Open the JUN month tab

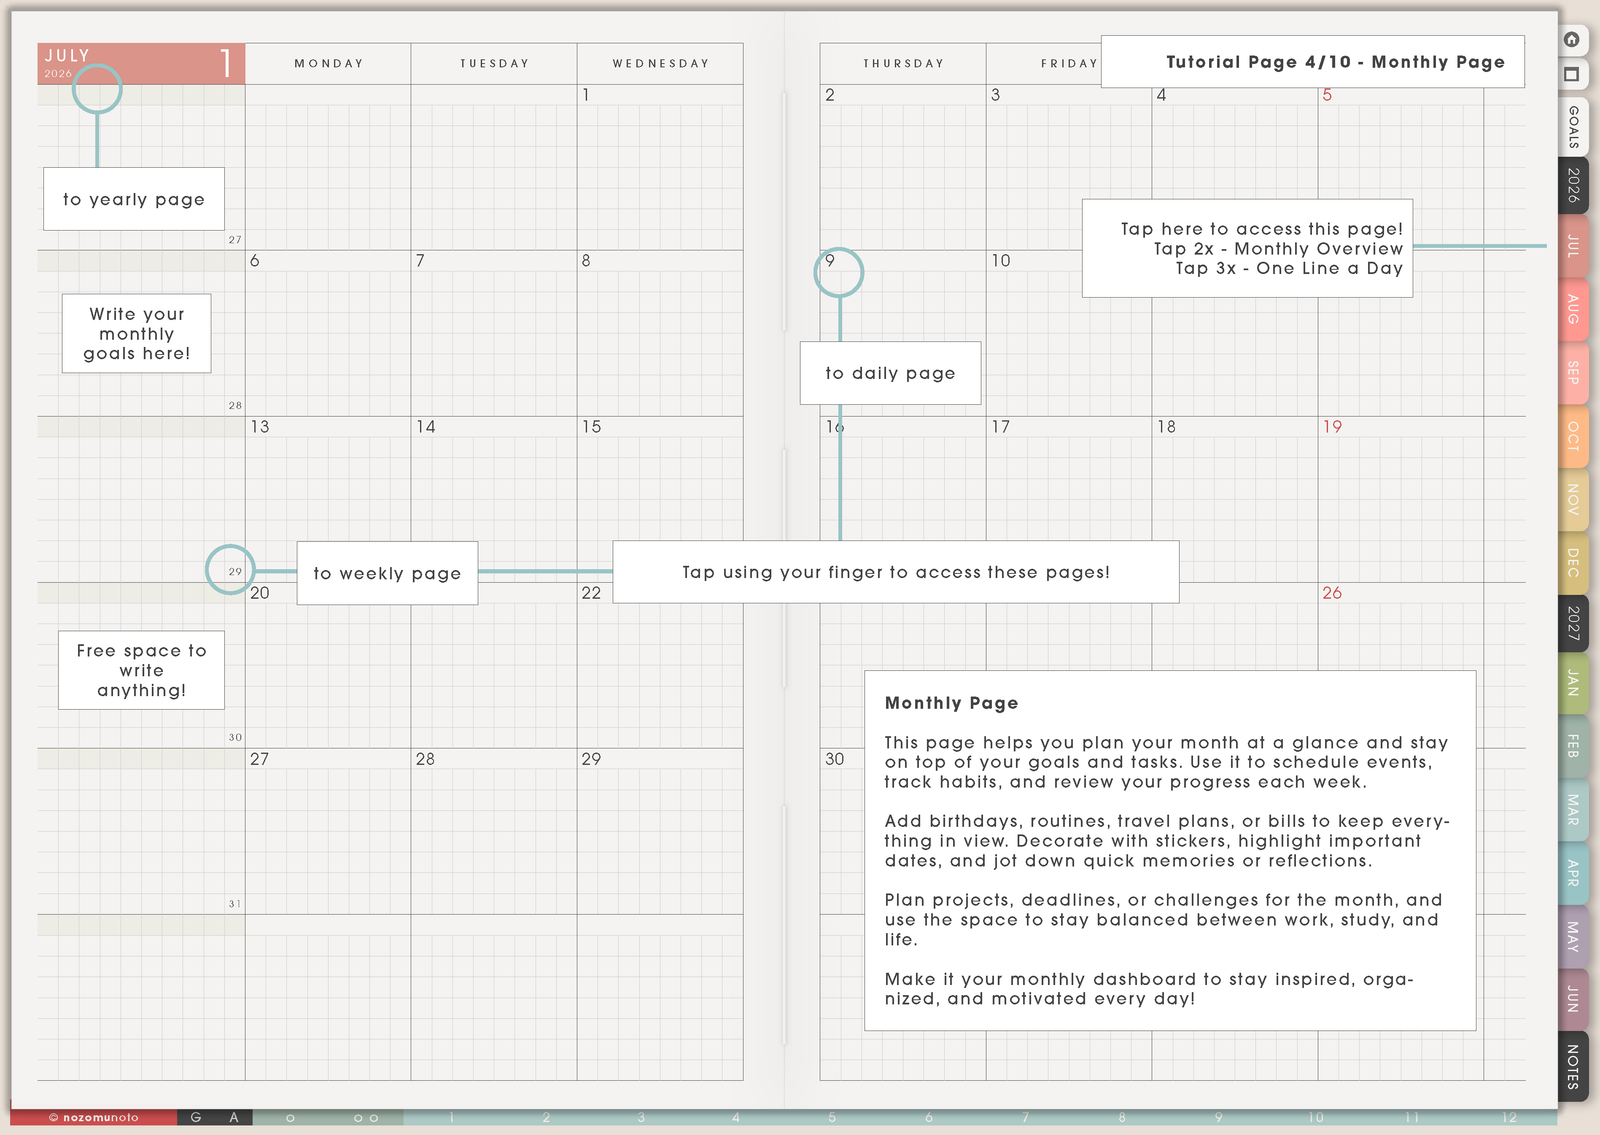(x=1573, y=999)
